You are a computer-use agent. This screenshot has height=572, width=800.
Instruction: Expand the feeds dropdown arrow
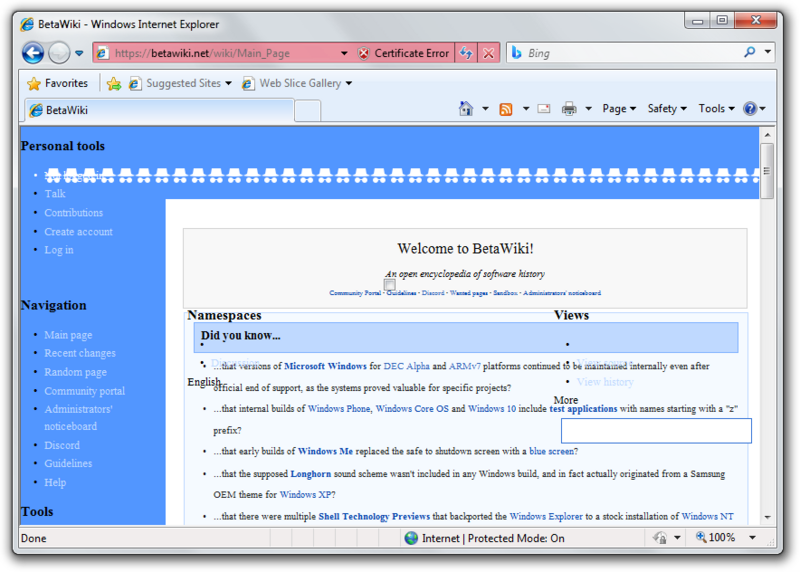click(526, 108)
